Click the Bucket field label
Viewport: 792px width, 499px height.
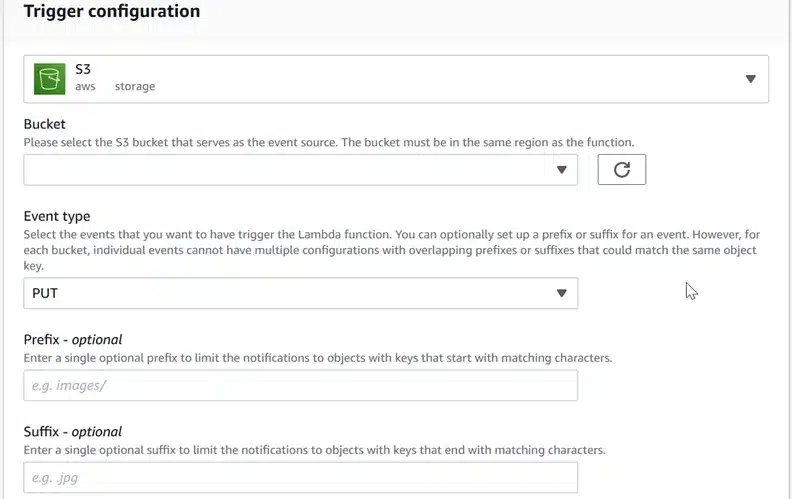[x=44, y=124]
